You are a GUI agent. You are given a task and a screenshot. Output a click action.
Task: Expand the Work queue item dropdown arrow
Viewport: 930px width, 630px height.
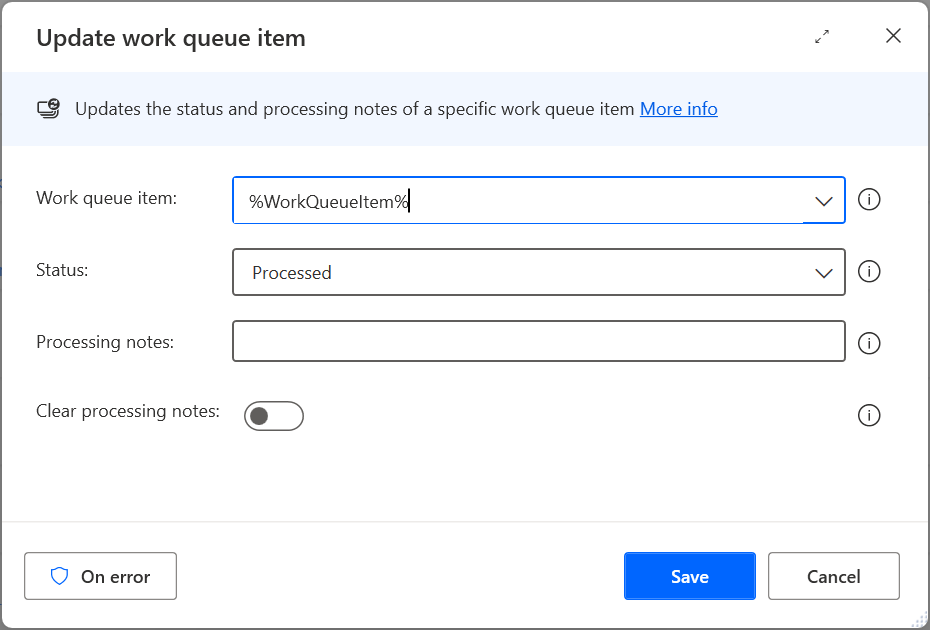(824, 201)
